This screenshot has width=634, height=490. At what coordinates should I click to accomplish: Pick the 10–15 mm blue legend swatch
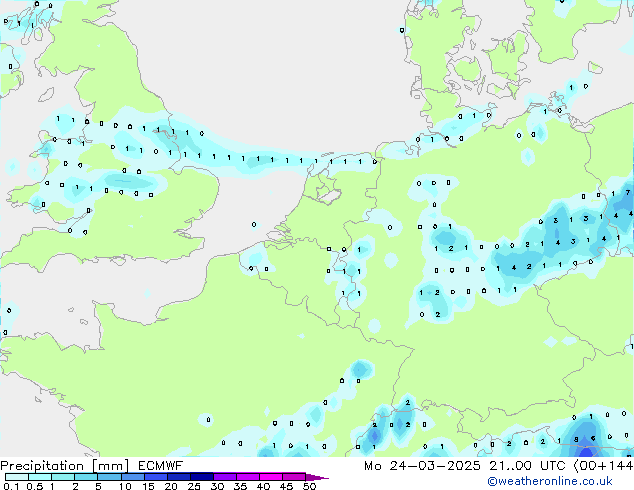coord(132,477)
